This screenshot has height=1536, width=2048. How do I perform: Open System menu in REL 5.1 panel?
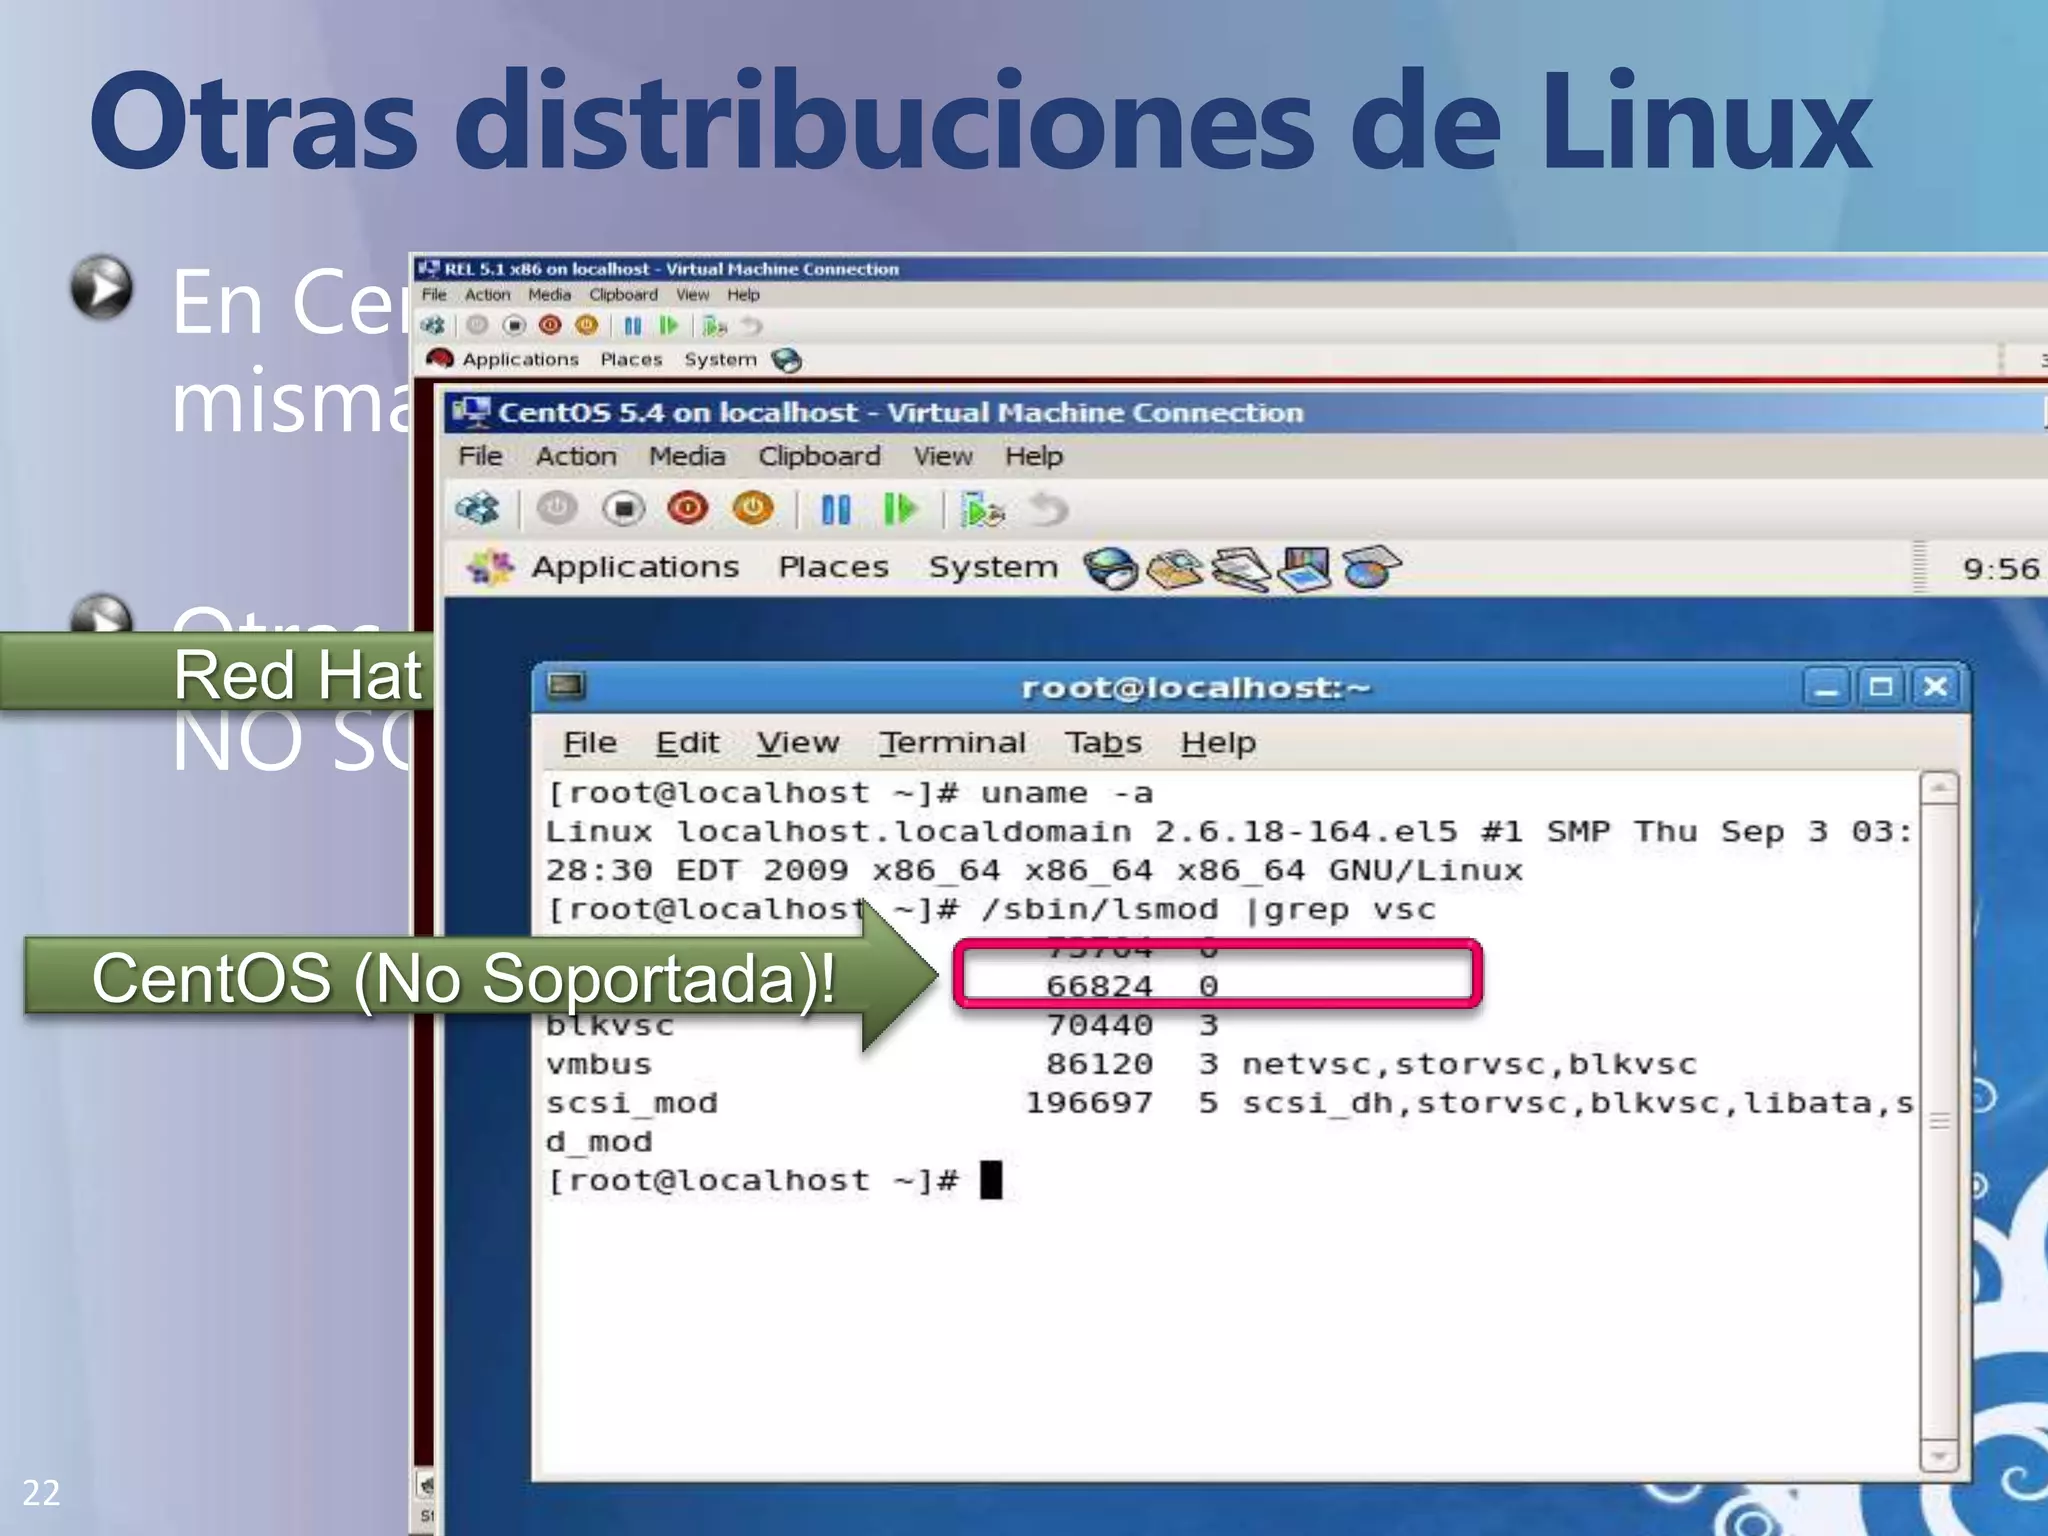(x=720, y=360)
